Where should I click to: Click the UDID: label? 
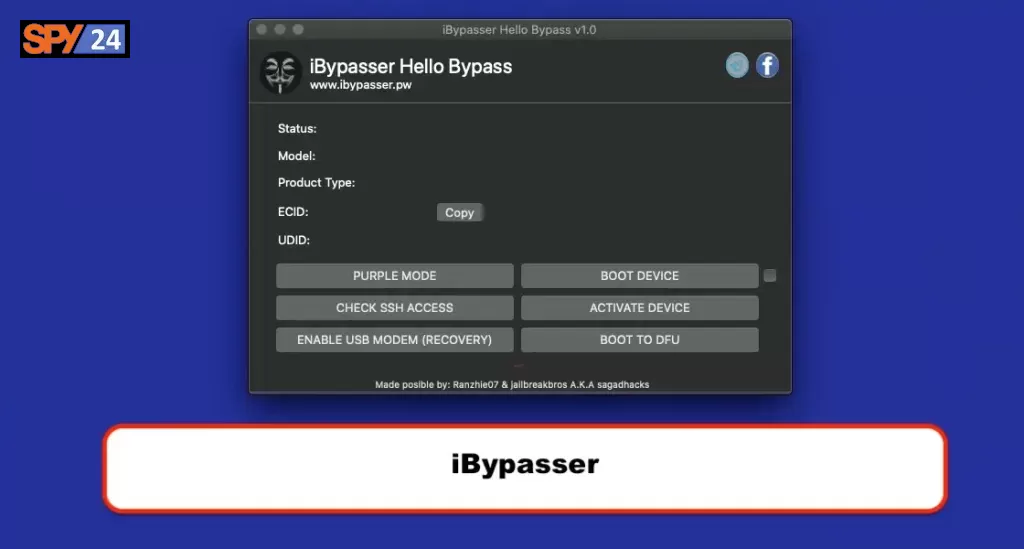coord(294,240)
